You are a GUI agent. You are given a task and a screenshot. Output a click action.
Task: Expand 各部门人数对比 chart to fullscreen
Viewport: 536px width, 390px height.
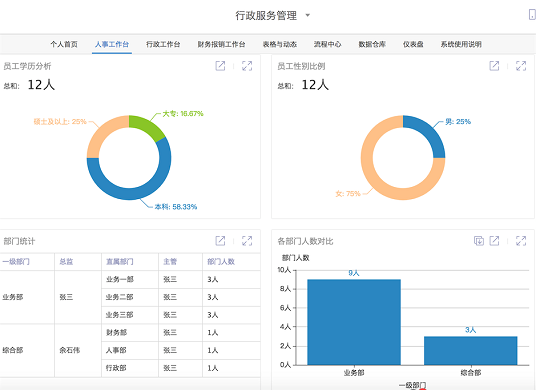521,241
